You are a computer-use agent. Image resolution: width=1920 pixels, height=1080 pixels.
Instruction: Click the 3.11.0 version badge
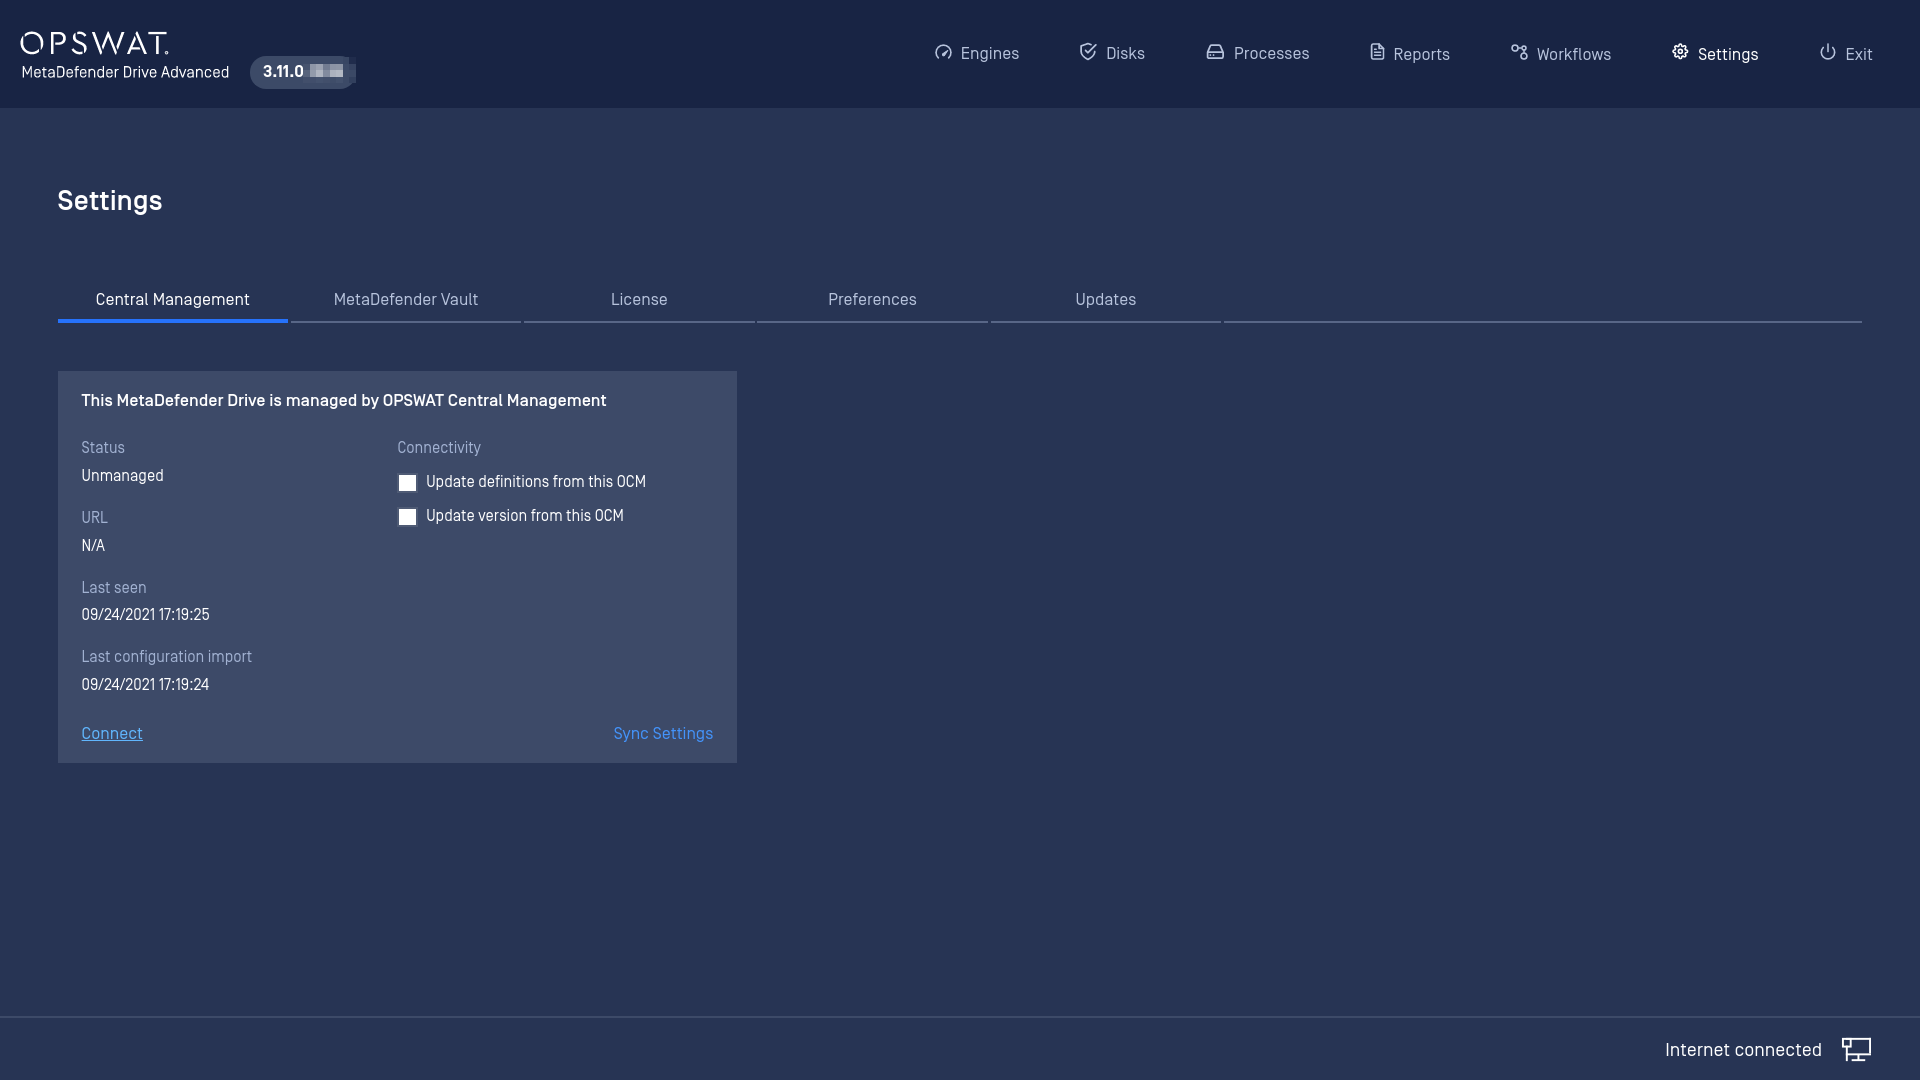pos(303,72)
